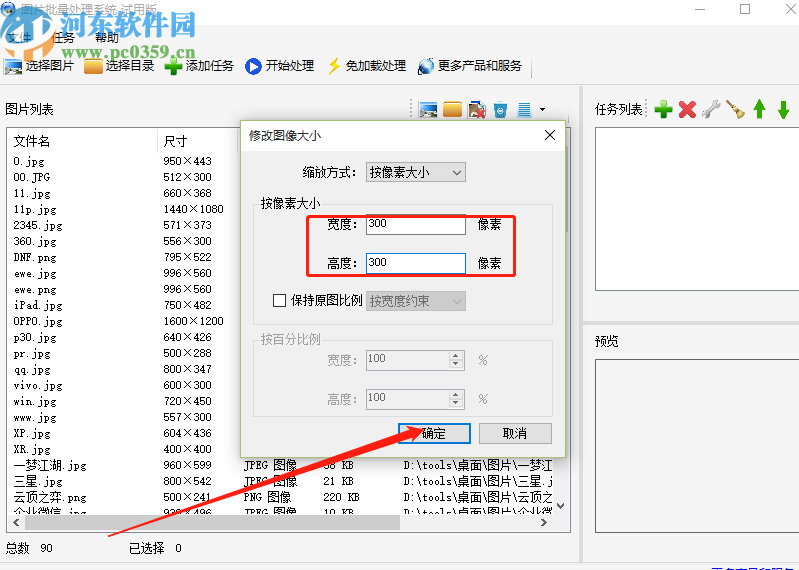Start processing with 开始处理 button
This screenshot has height=570, width=799.
click(x=280, y=66)
